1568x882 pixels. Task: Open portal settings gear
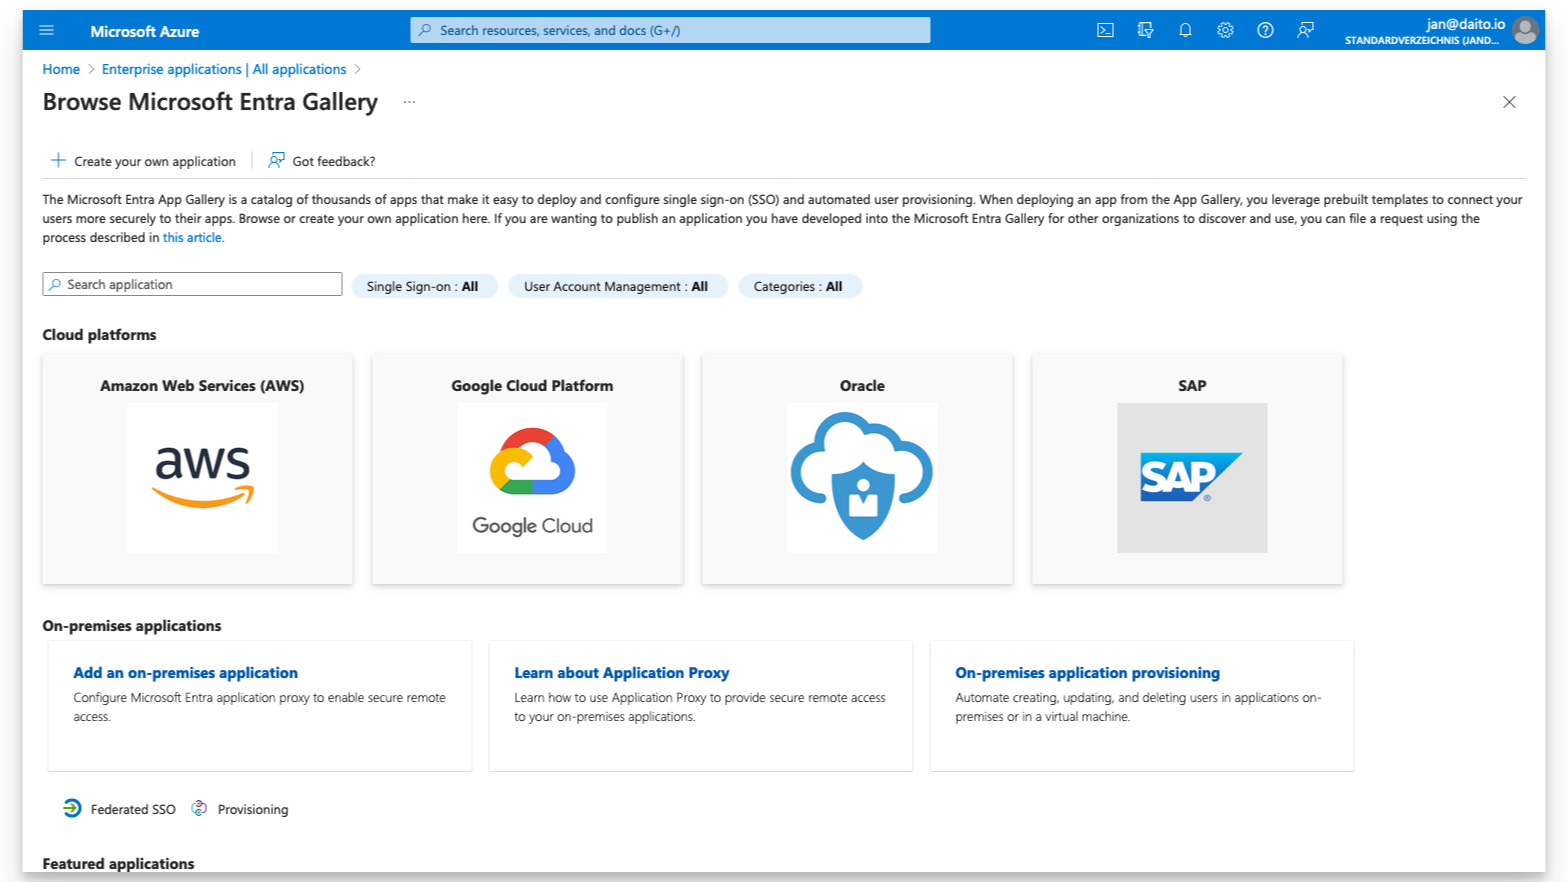[x=1225, y=30]
